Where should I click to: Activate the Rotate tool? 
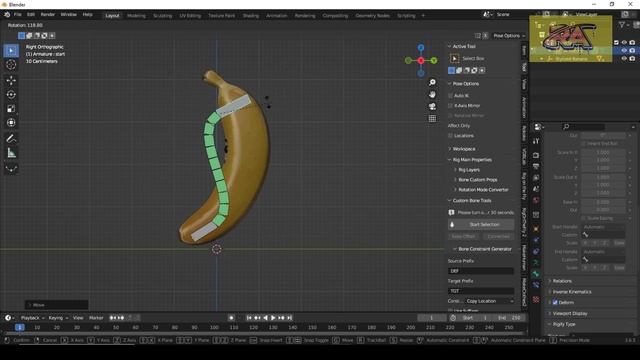pyautogui.click(x=11, y=94)
